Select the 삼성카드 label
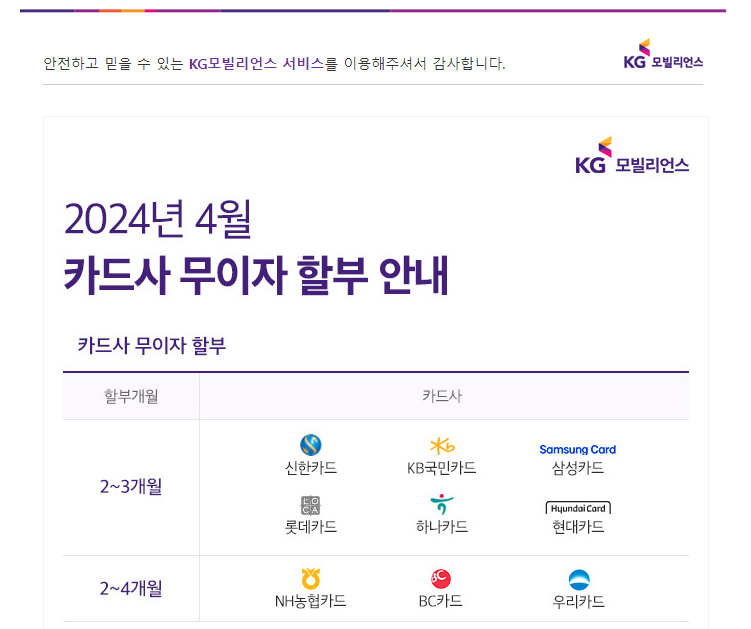 578,468
